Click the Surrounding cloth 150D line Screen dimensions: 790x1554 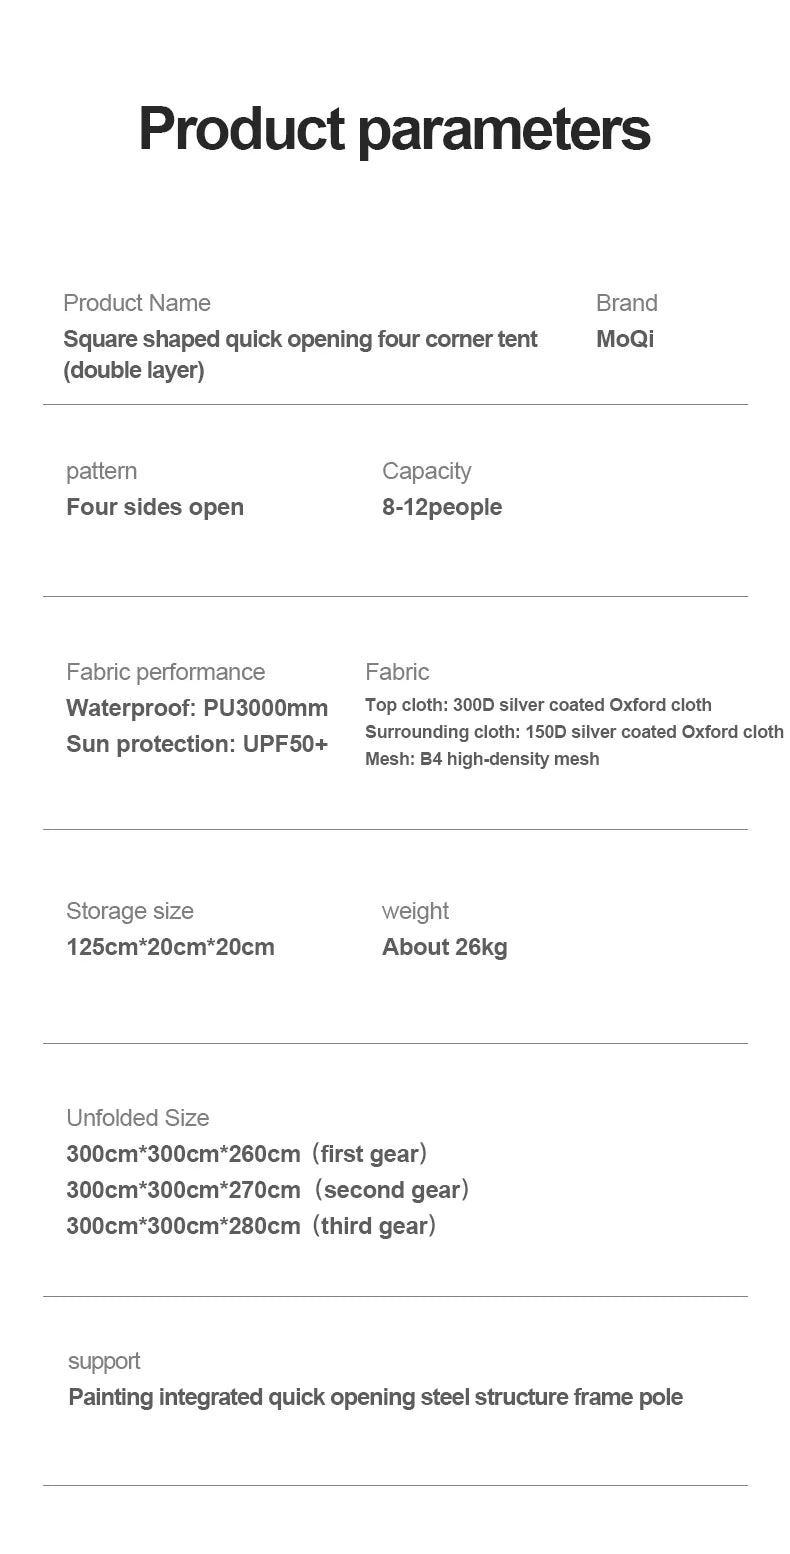tap(574, 732)
